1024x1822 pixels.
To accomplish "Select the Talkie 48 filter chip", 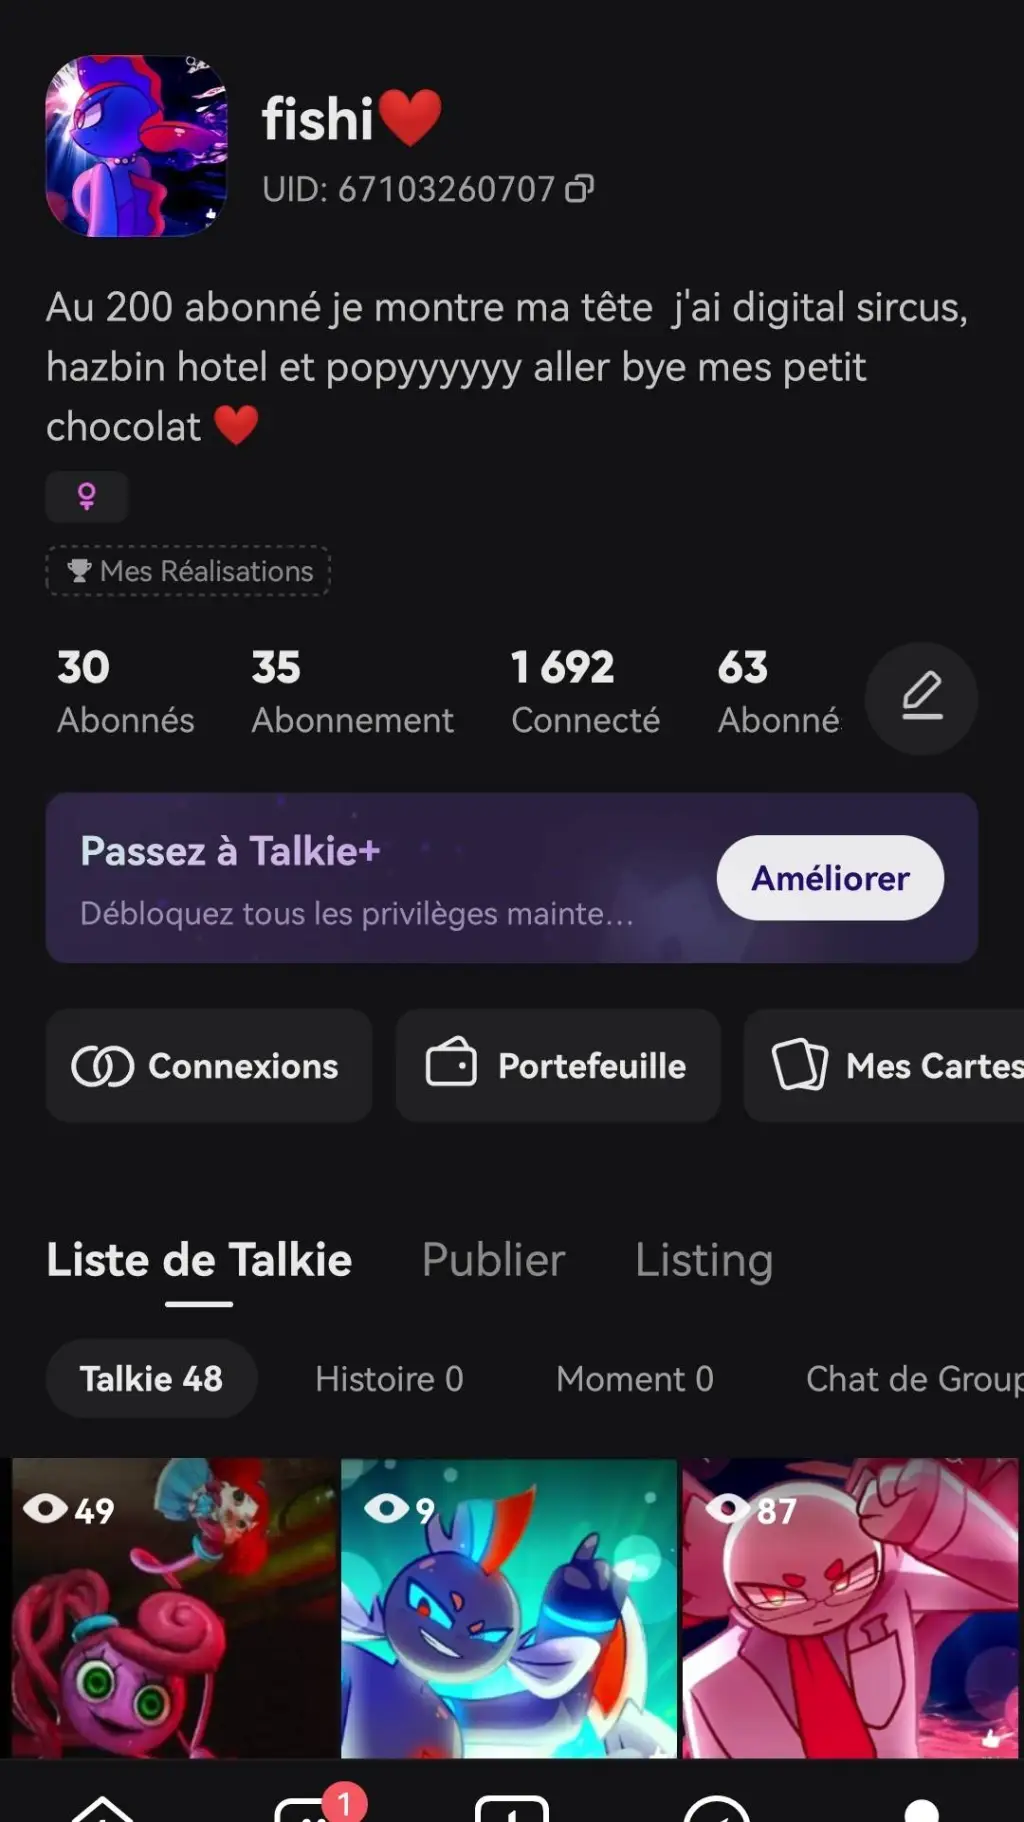I will click(x=151, y=1379).
